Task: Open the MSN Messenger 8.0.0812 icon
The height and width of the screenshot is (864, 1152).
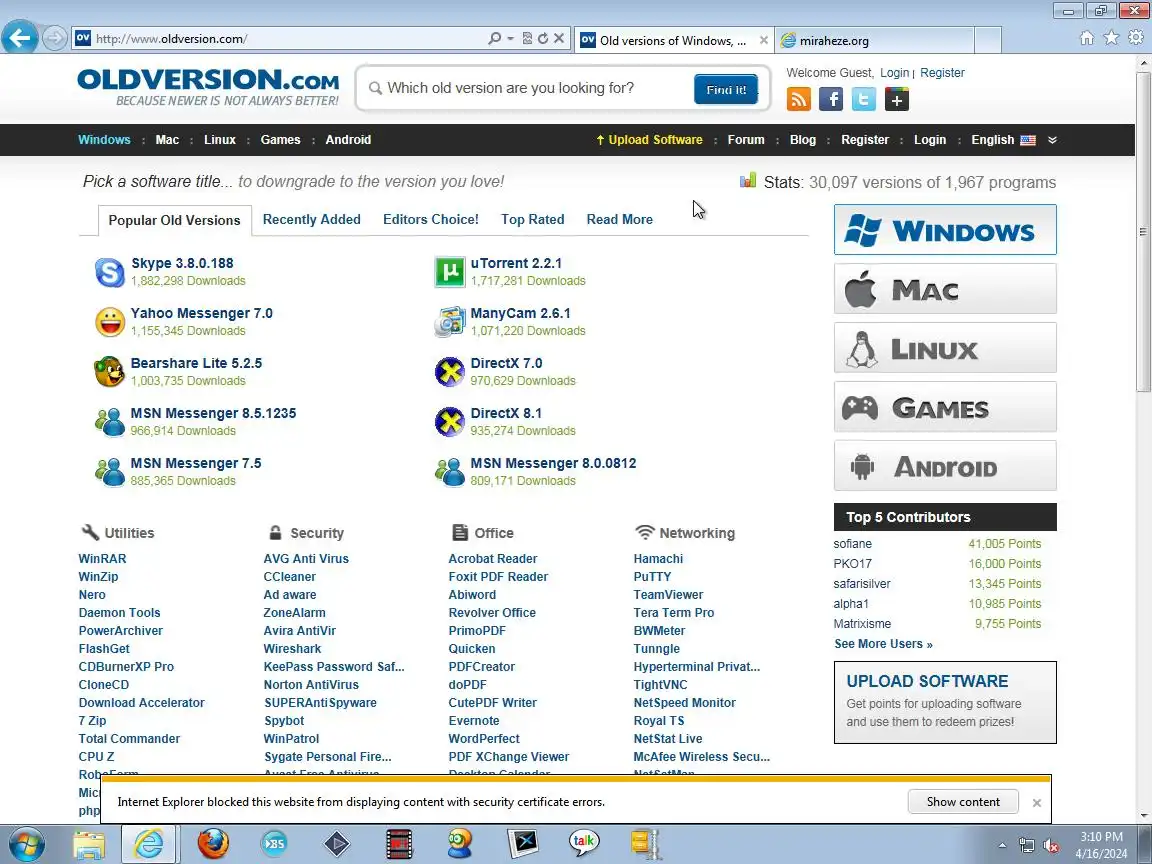Action: (x=450, y=472)
